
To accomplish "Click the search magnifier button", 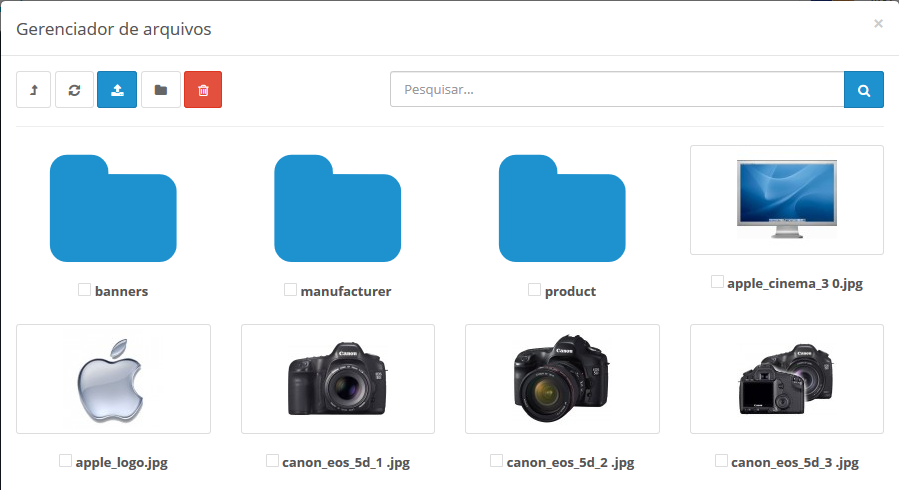I will (864, 90).
